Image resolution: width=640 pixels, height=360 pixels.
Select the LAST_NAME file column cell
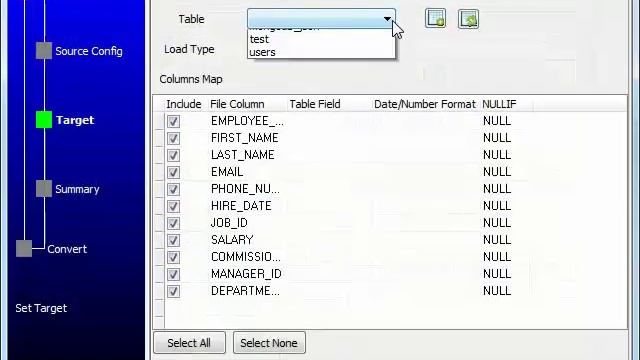click(243, 155)
